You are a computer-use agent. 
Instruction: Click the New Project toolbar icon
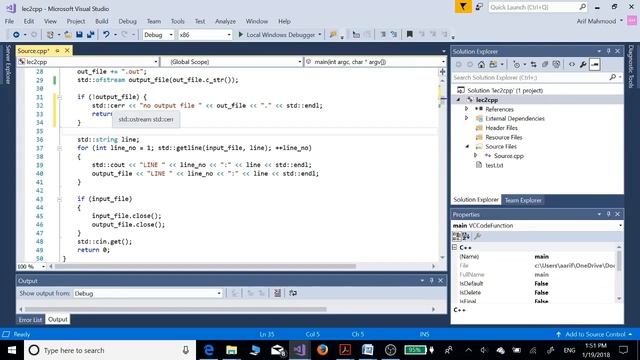click(x=50, y=35)
